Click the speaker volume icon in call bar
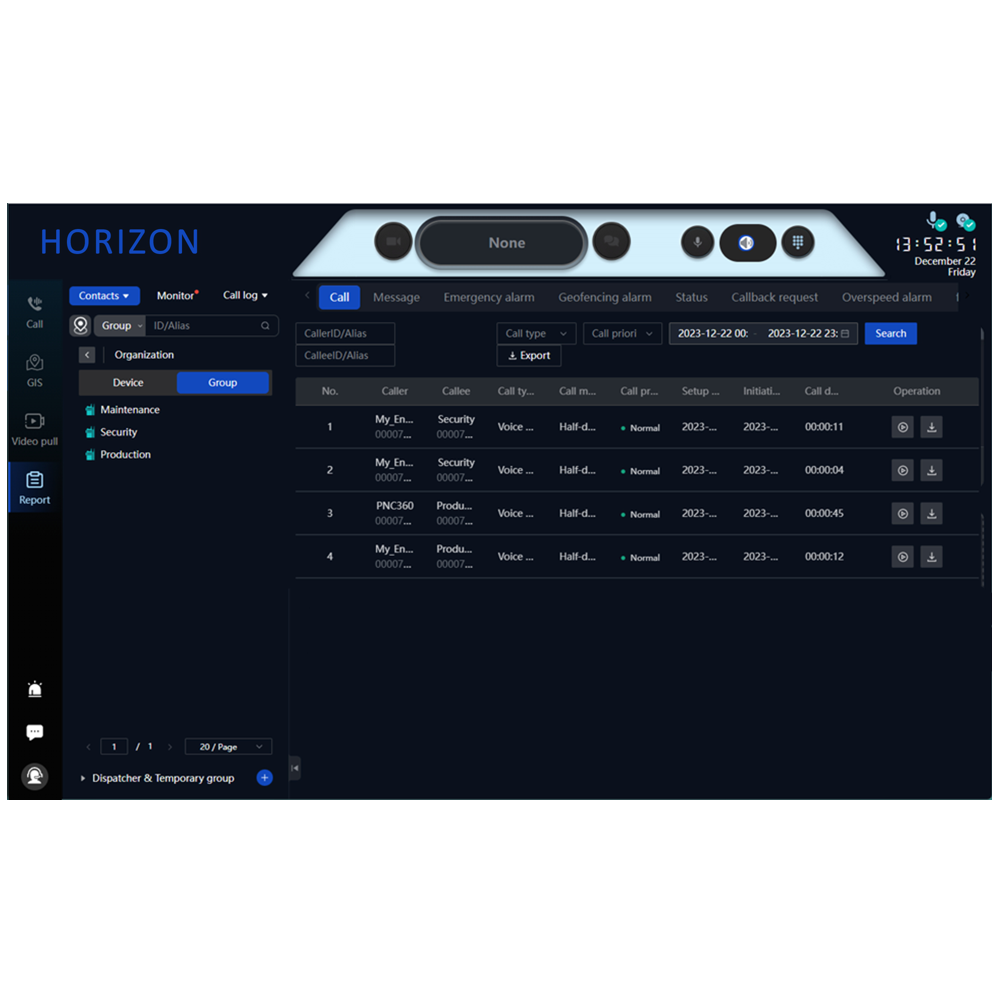1000x1000 pixels. [x=747, y=242]
